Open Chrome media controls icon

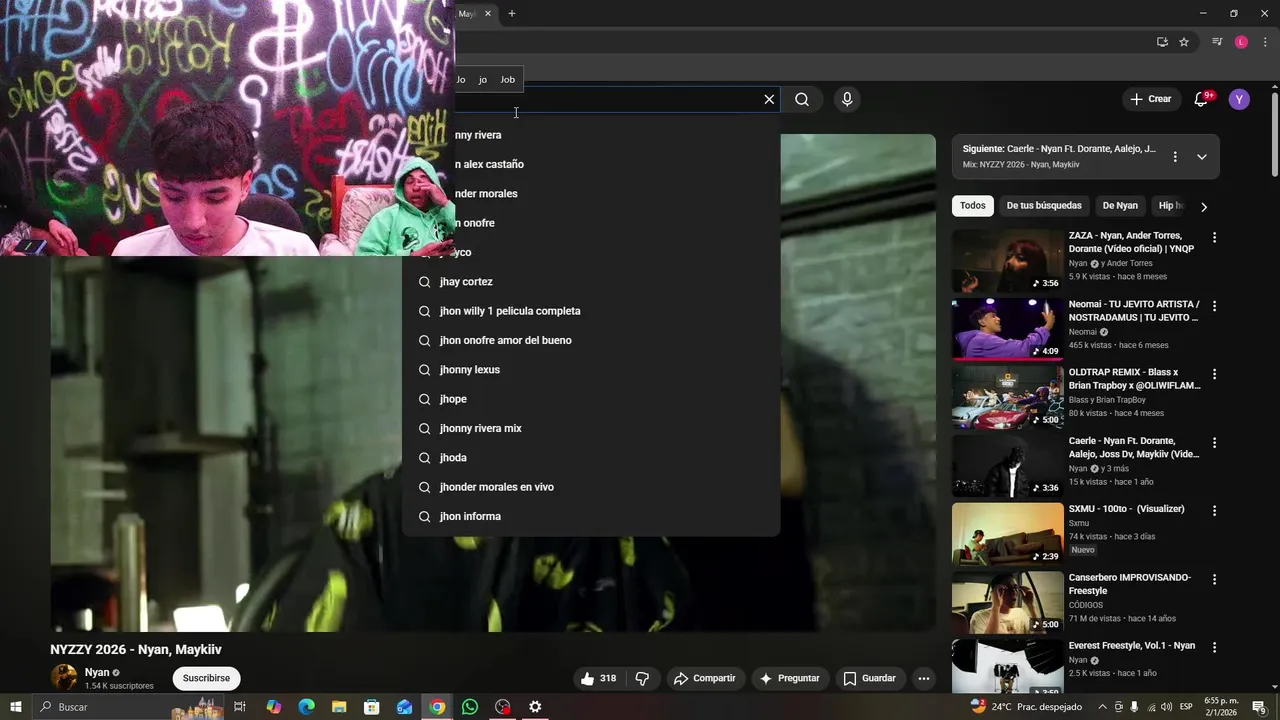tap(1217, 42)
